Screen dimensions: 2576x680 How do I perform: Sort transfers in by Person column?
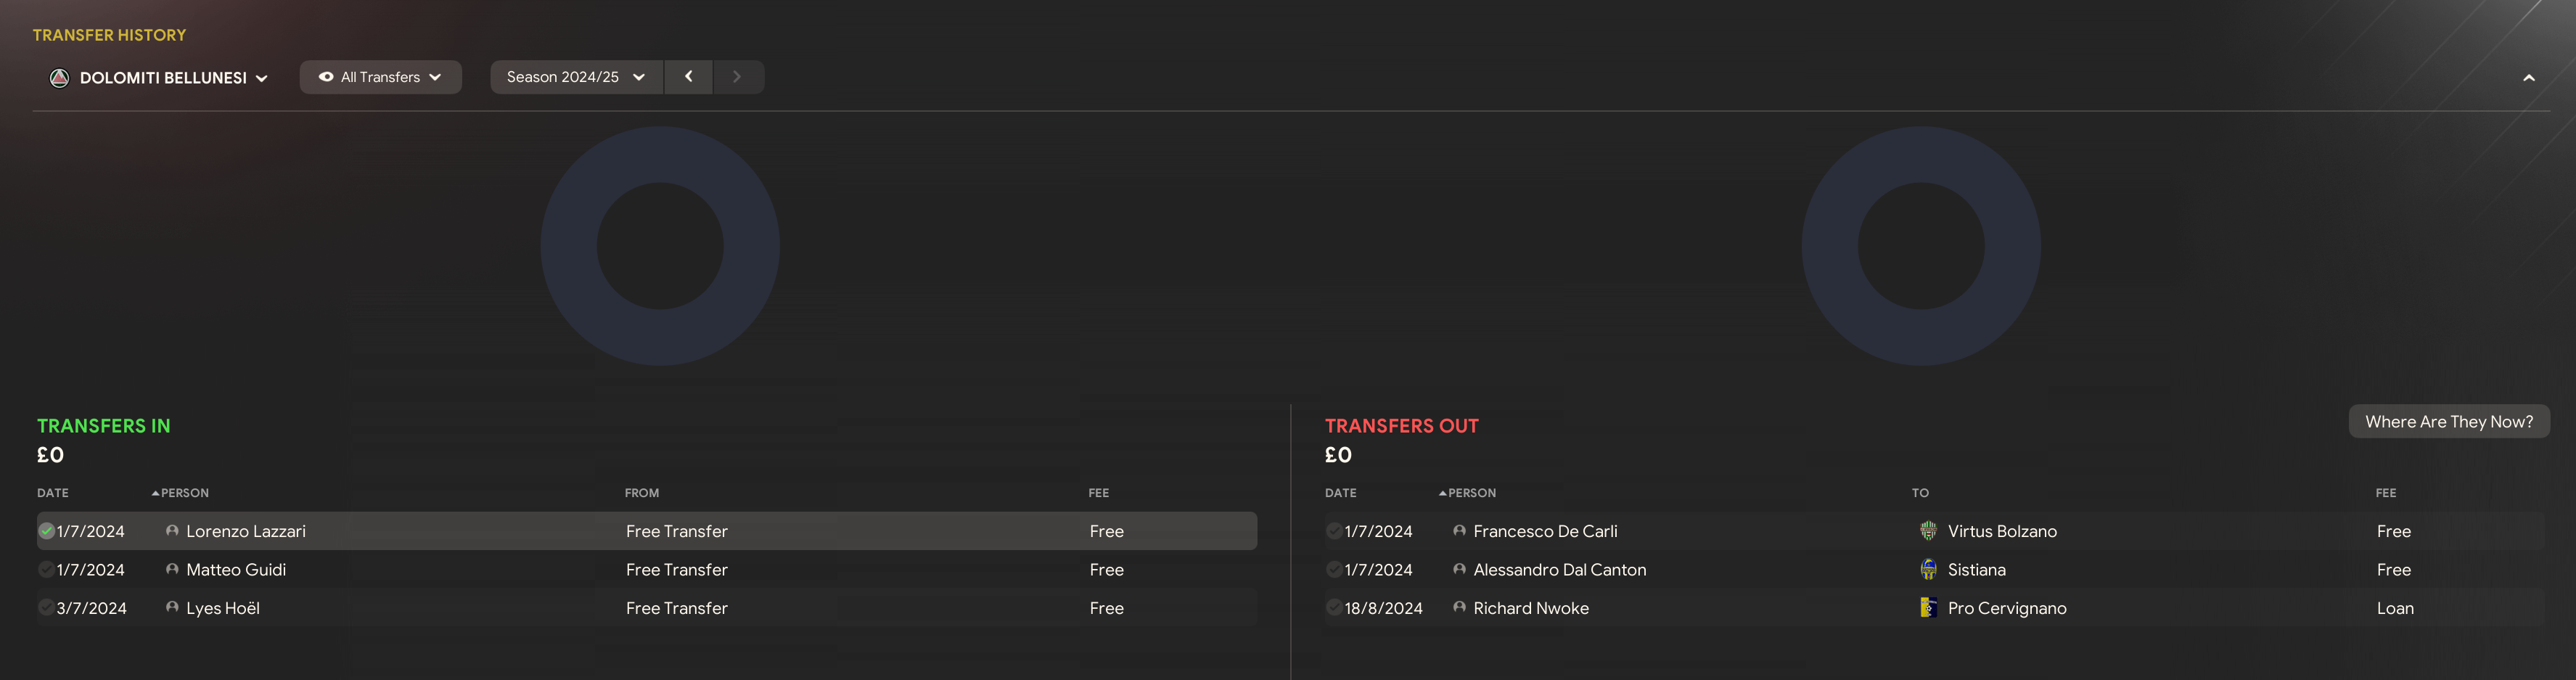coord(184,493)
